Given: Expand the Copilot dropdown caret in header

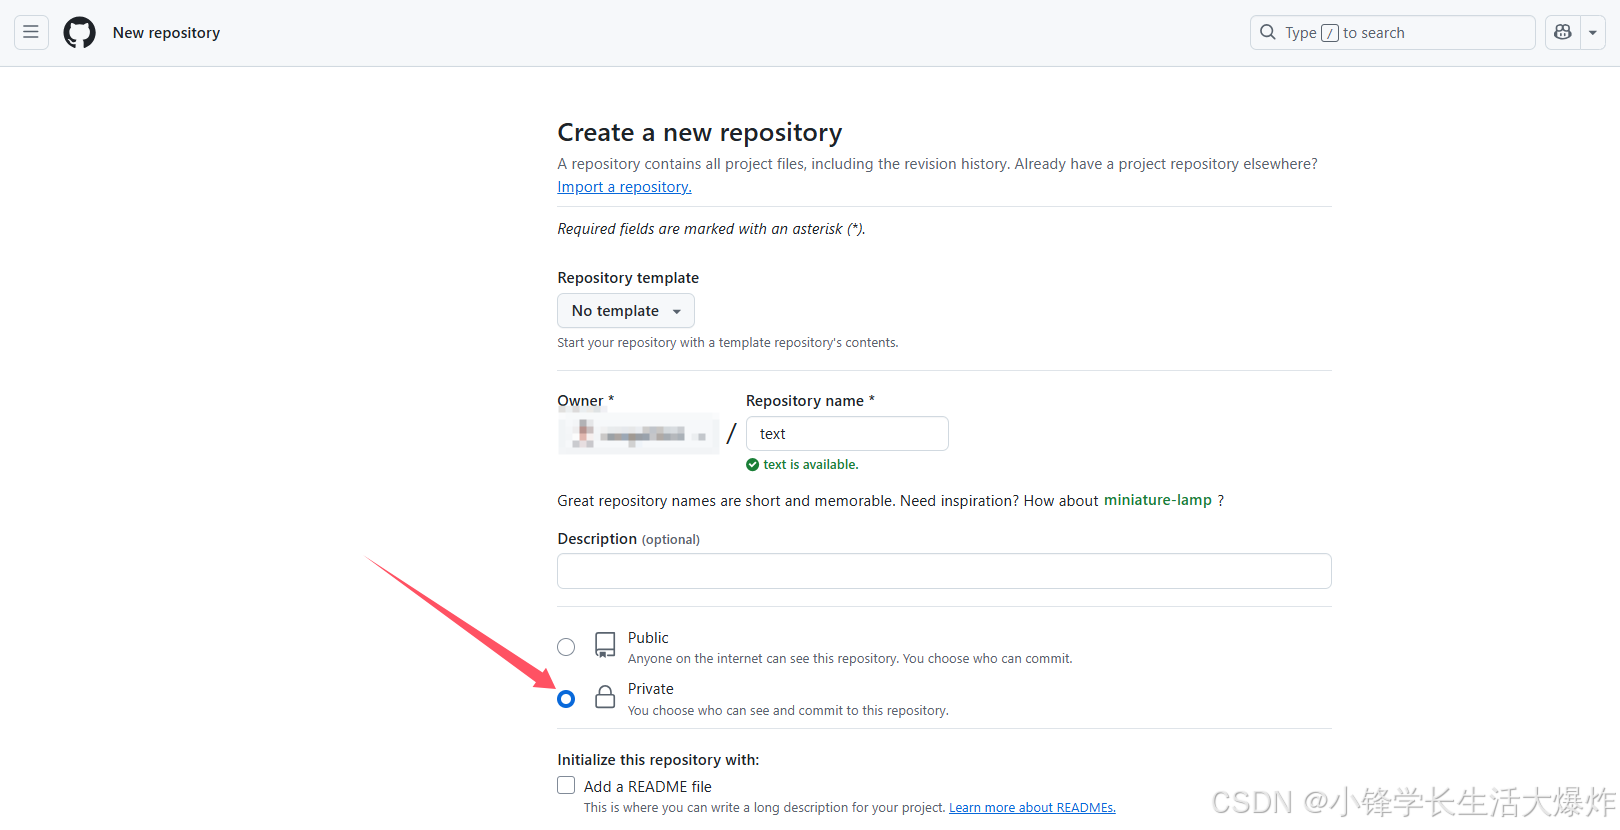Looking at the screenshot, I should pos(1593,32).
